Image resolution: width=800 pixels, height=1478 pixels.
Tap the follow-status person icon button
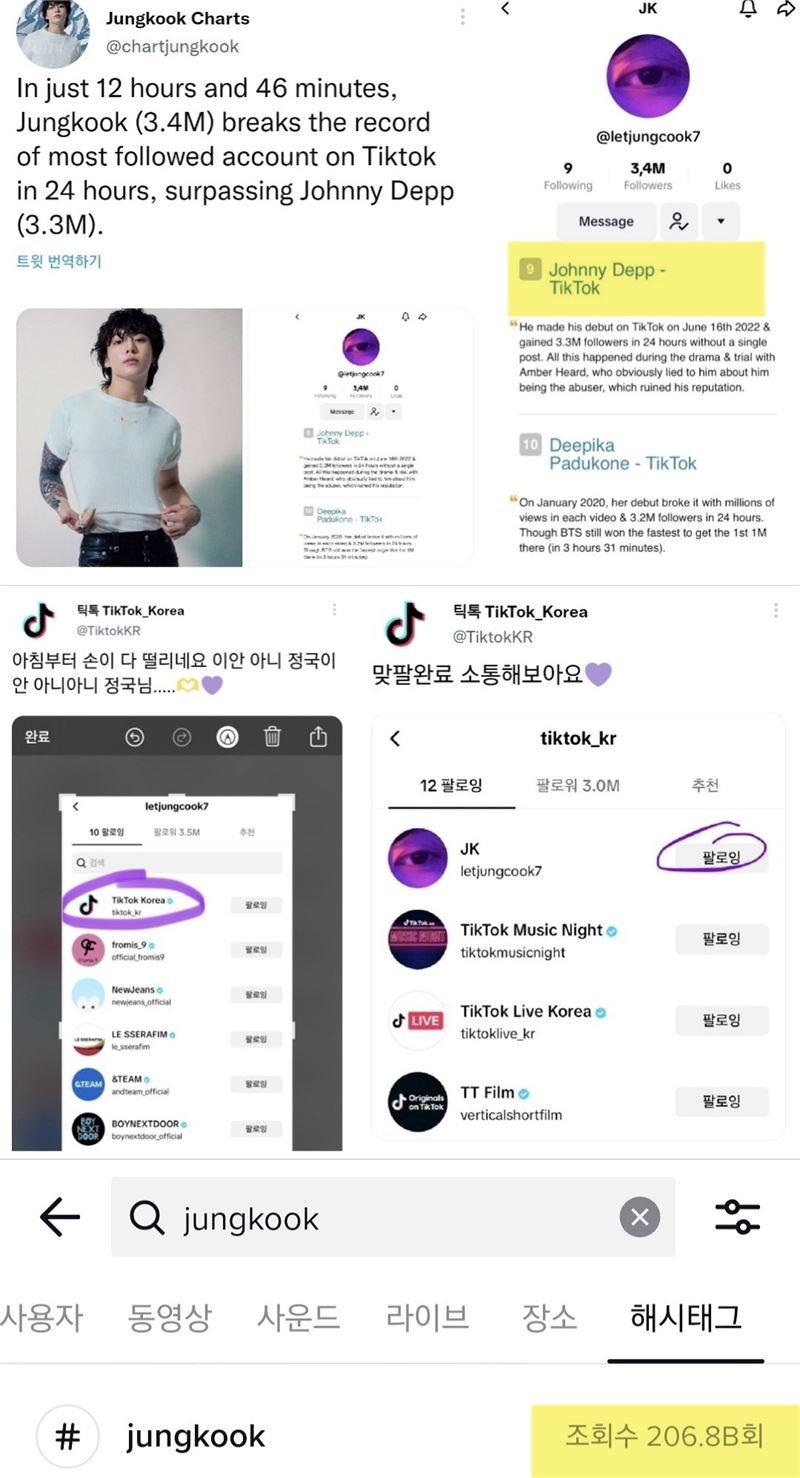tap(678, 221)
